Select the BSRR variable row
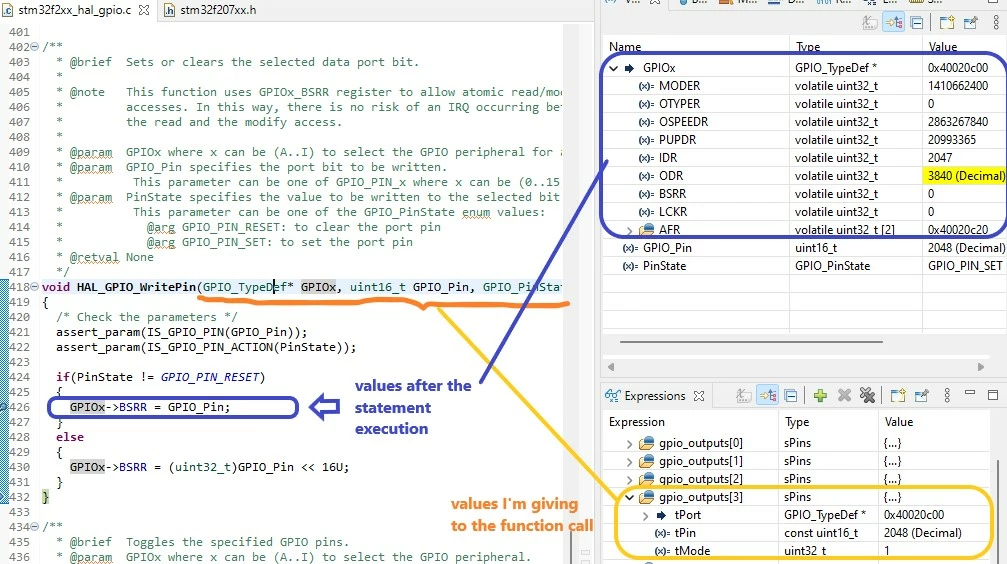Viewport: 1007px width, 564px height. pyautogui.click(x=805, y=194)
